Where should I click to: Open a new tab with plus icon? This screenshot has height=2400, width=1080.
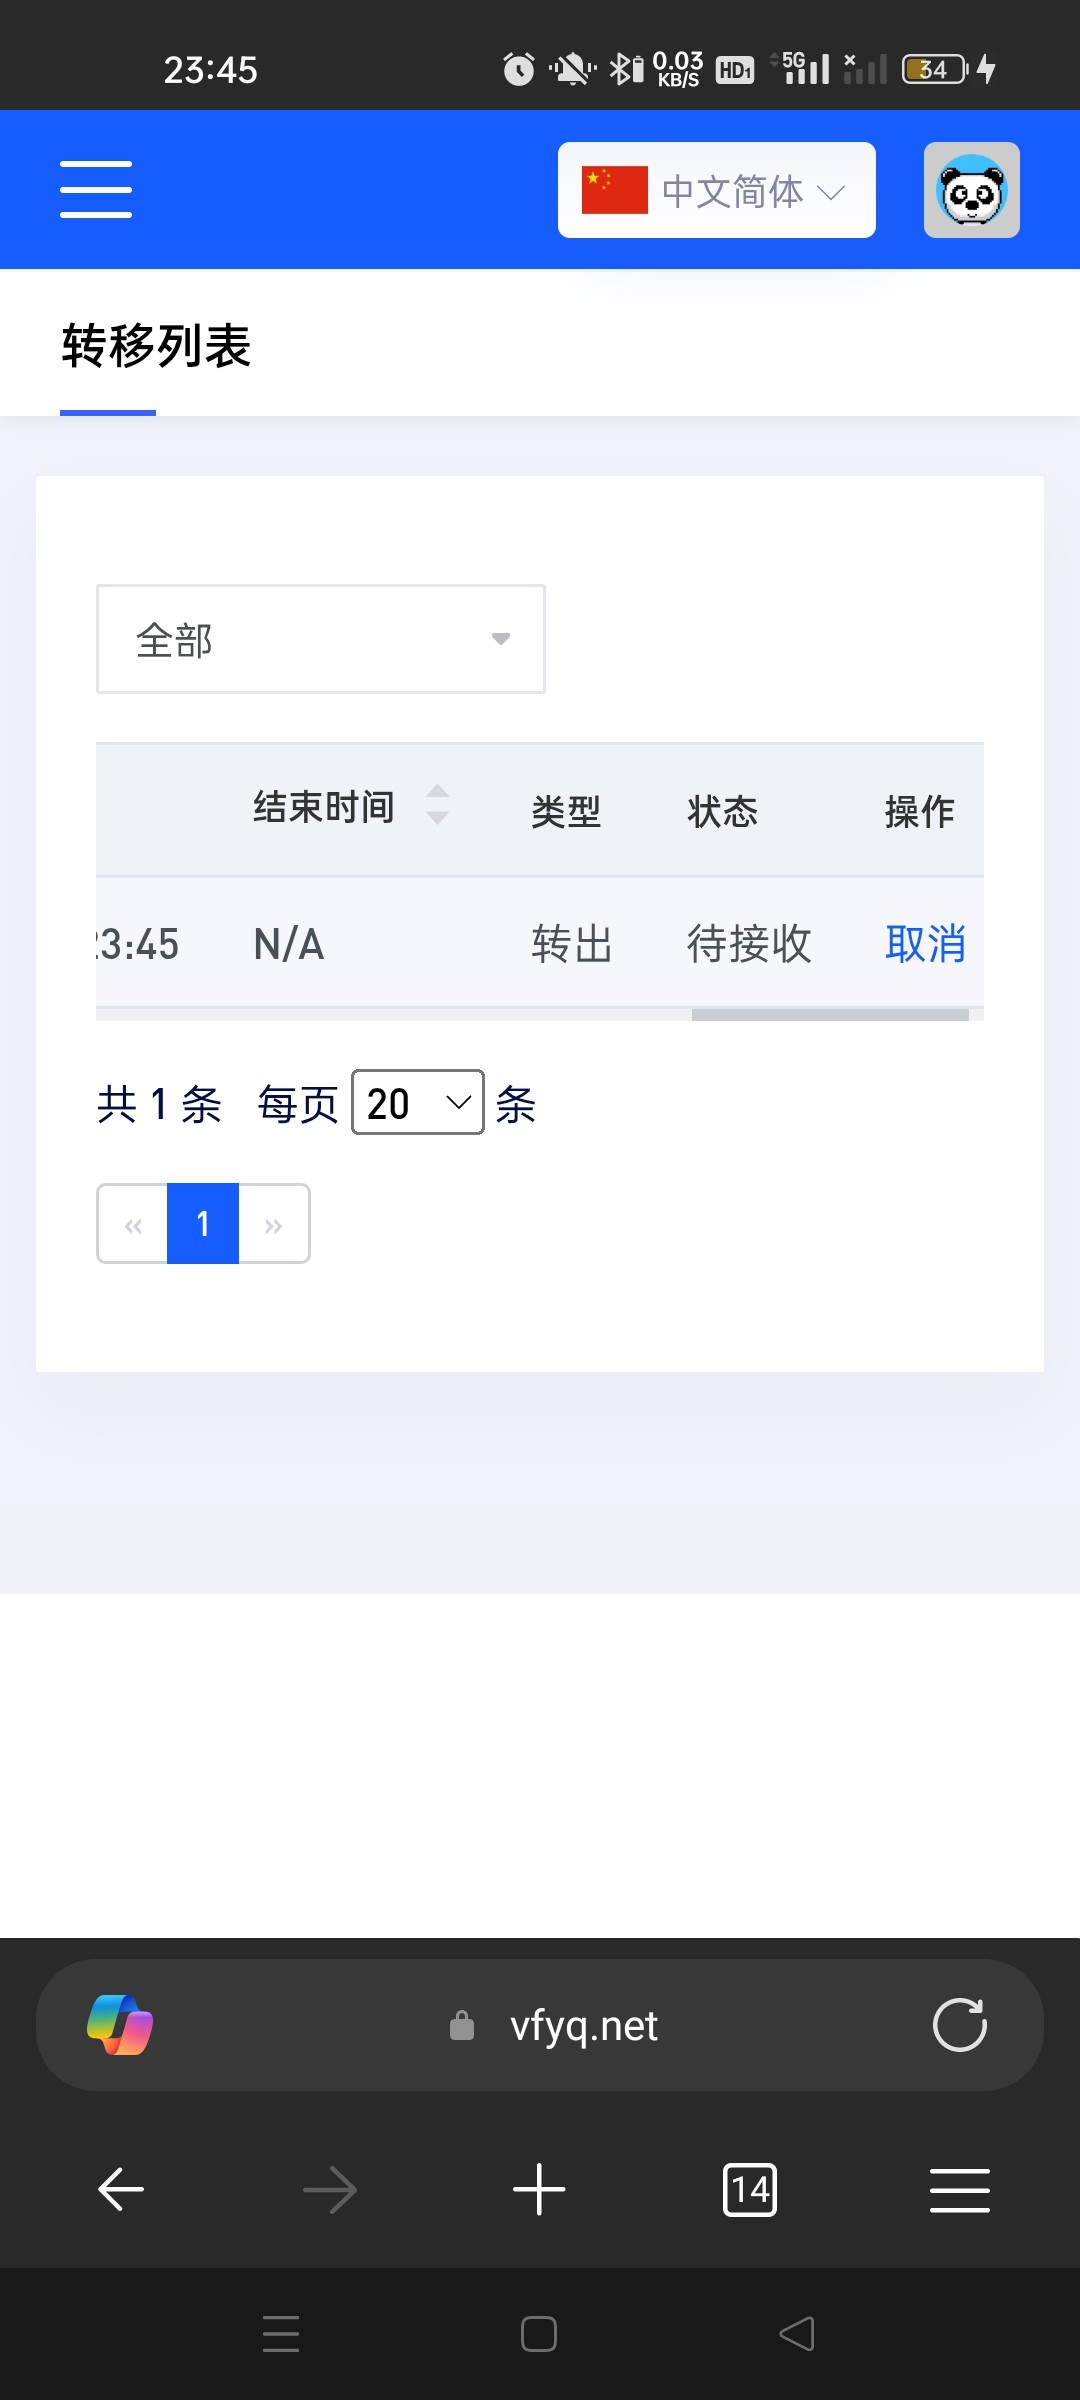coord(539,2190)
